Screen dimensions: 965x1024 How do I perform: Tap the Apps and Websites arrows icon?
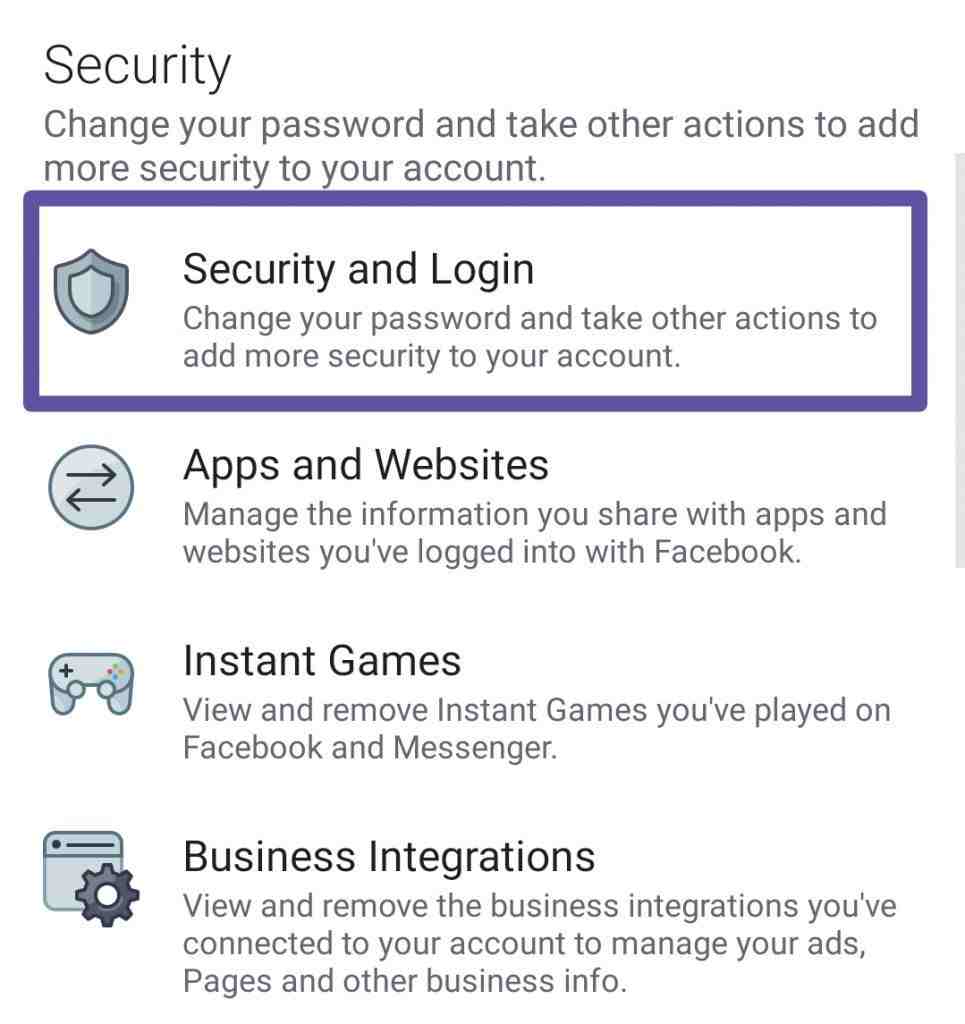tap(91, 487)
